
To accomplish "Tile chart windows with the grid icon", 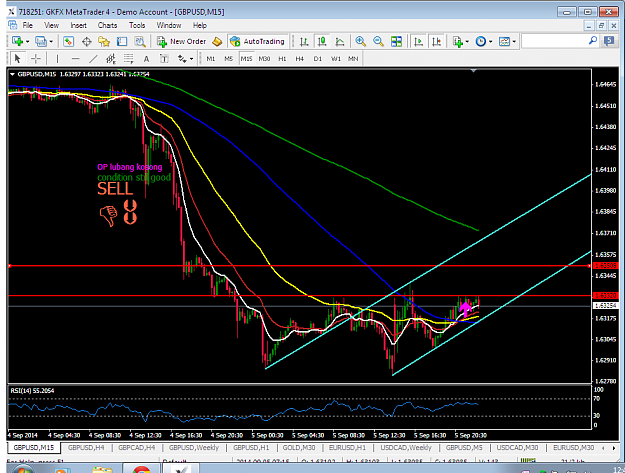I will [396, 41].
